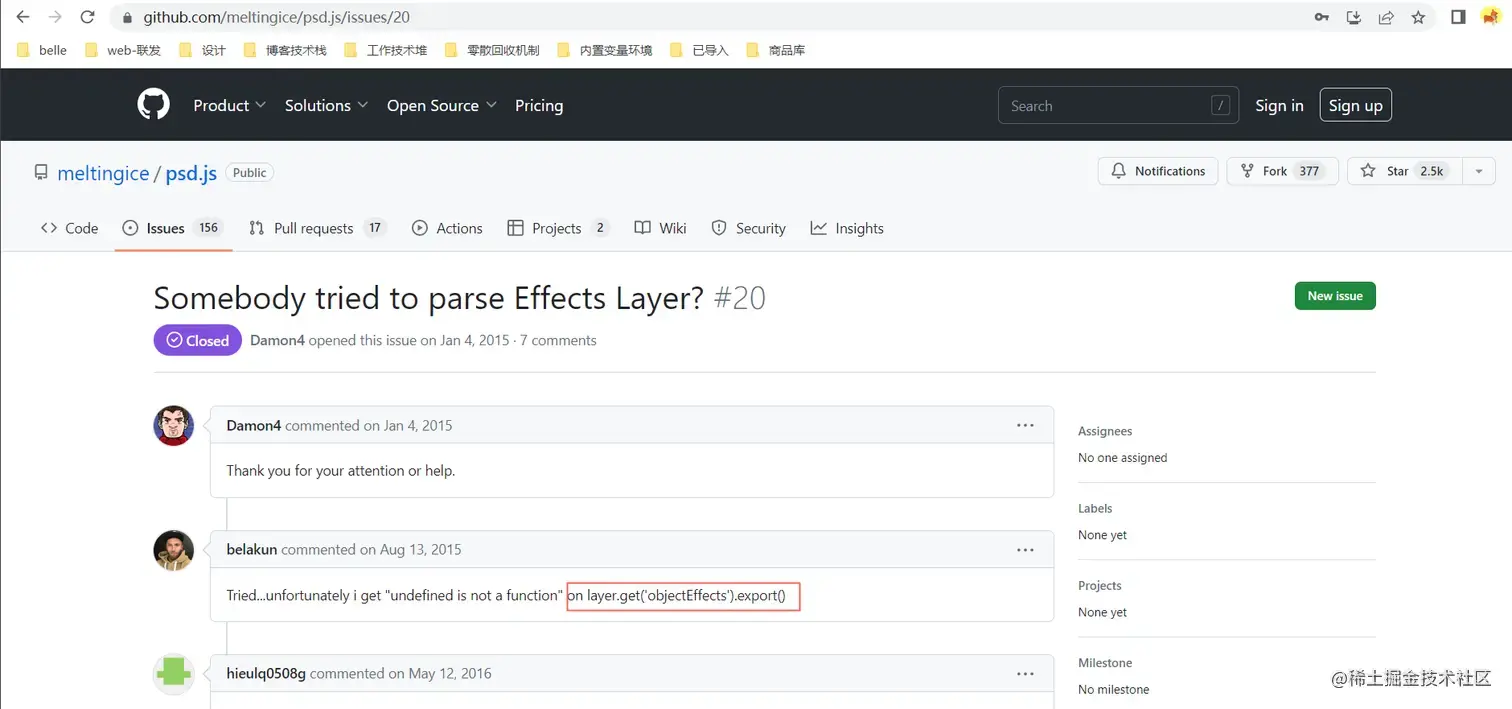The height and width of the screenshot is (709, 1512).
Task: Click the share page icon in the address bar
Action: click(1386, 17)
